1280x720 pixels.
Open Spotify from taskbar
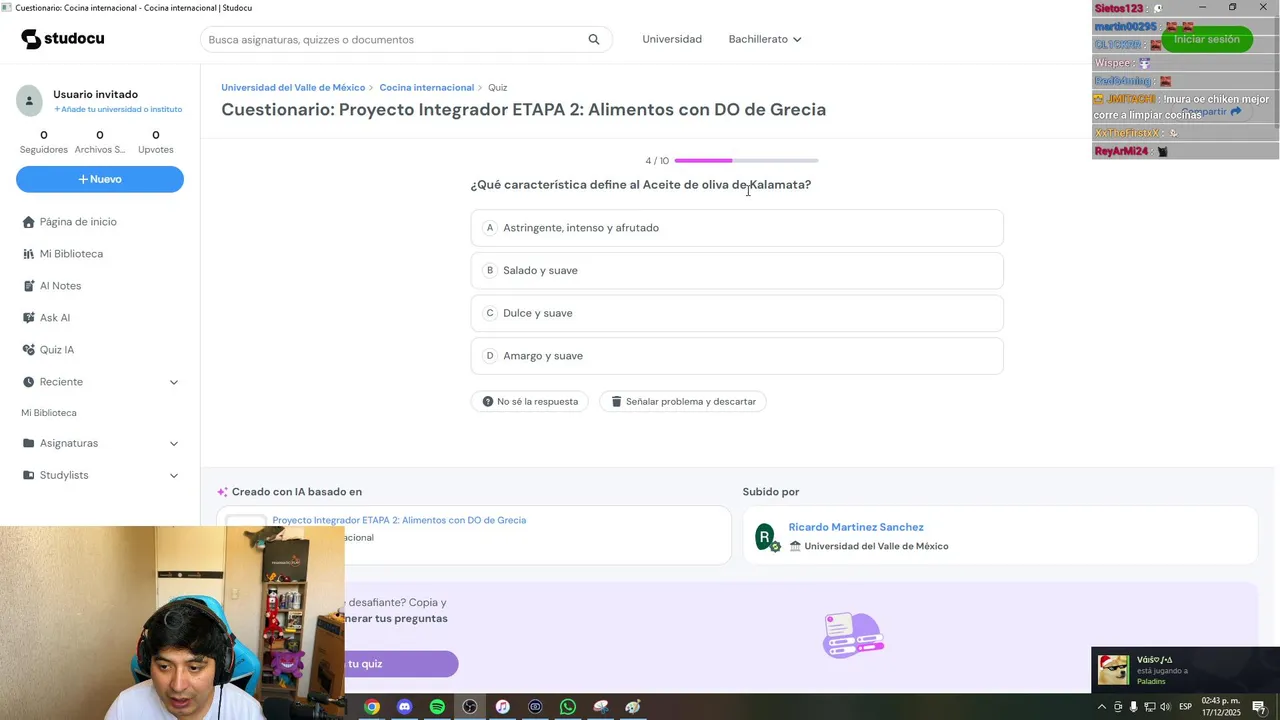pos(437,707)
